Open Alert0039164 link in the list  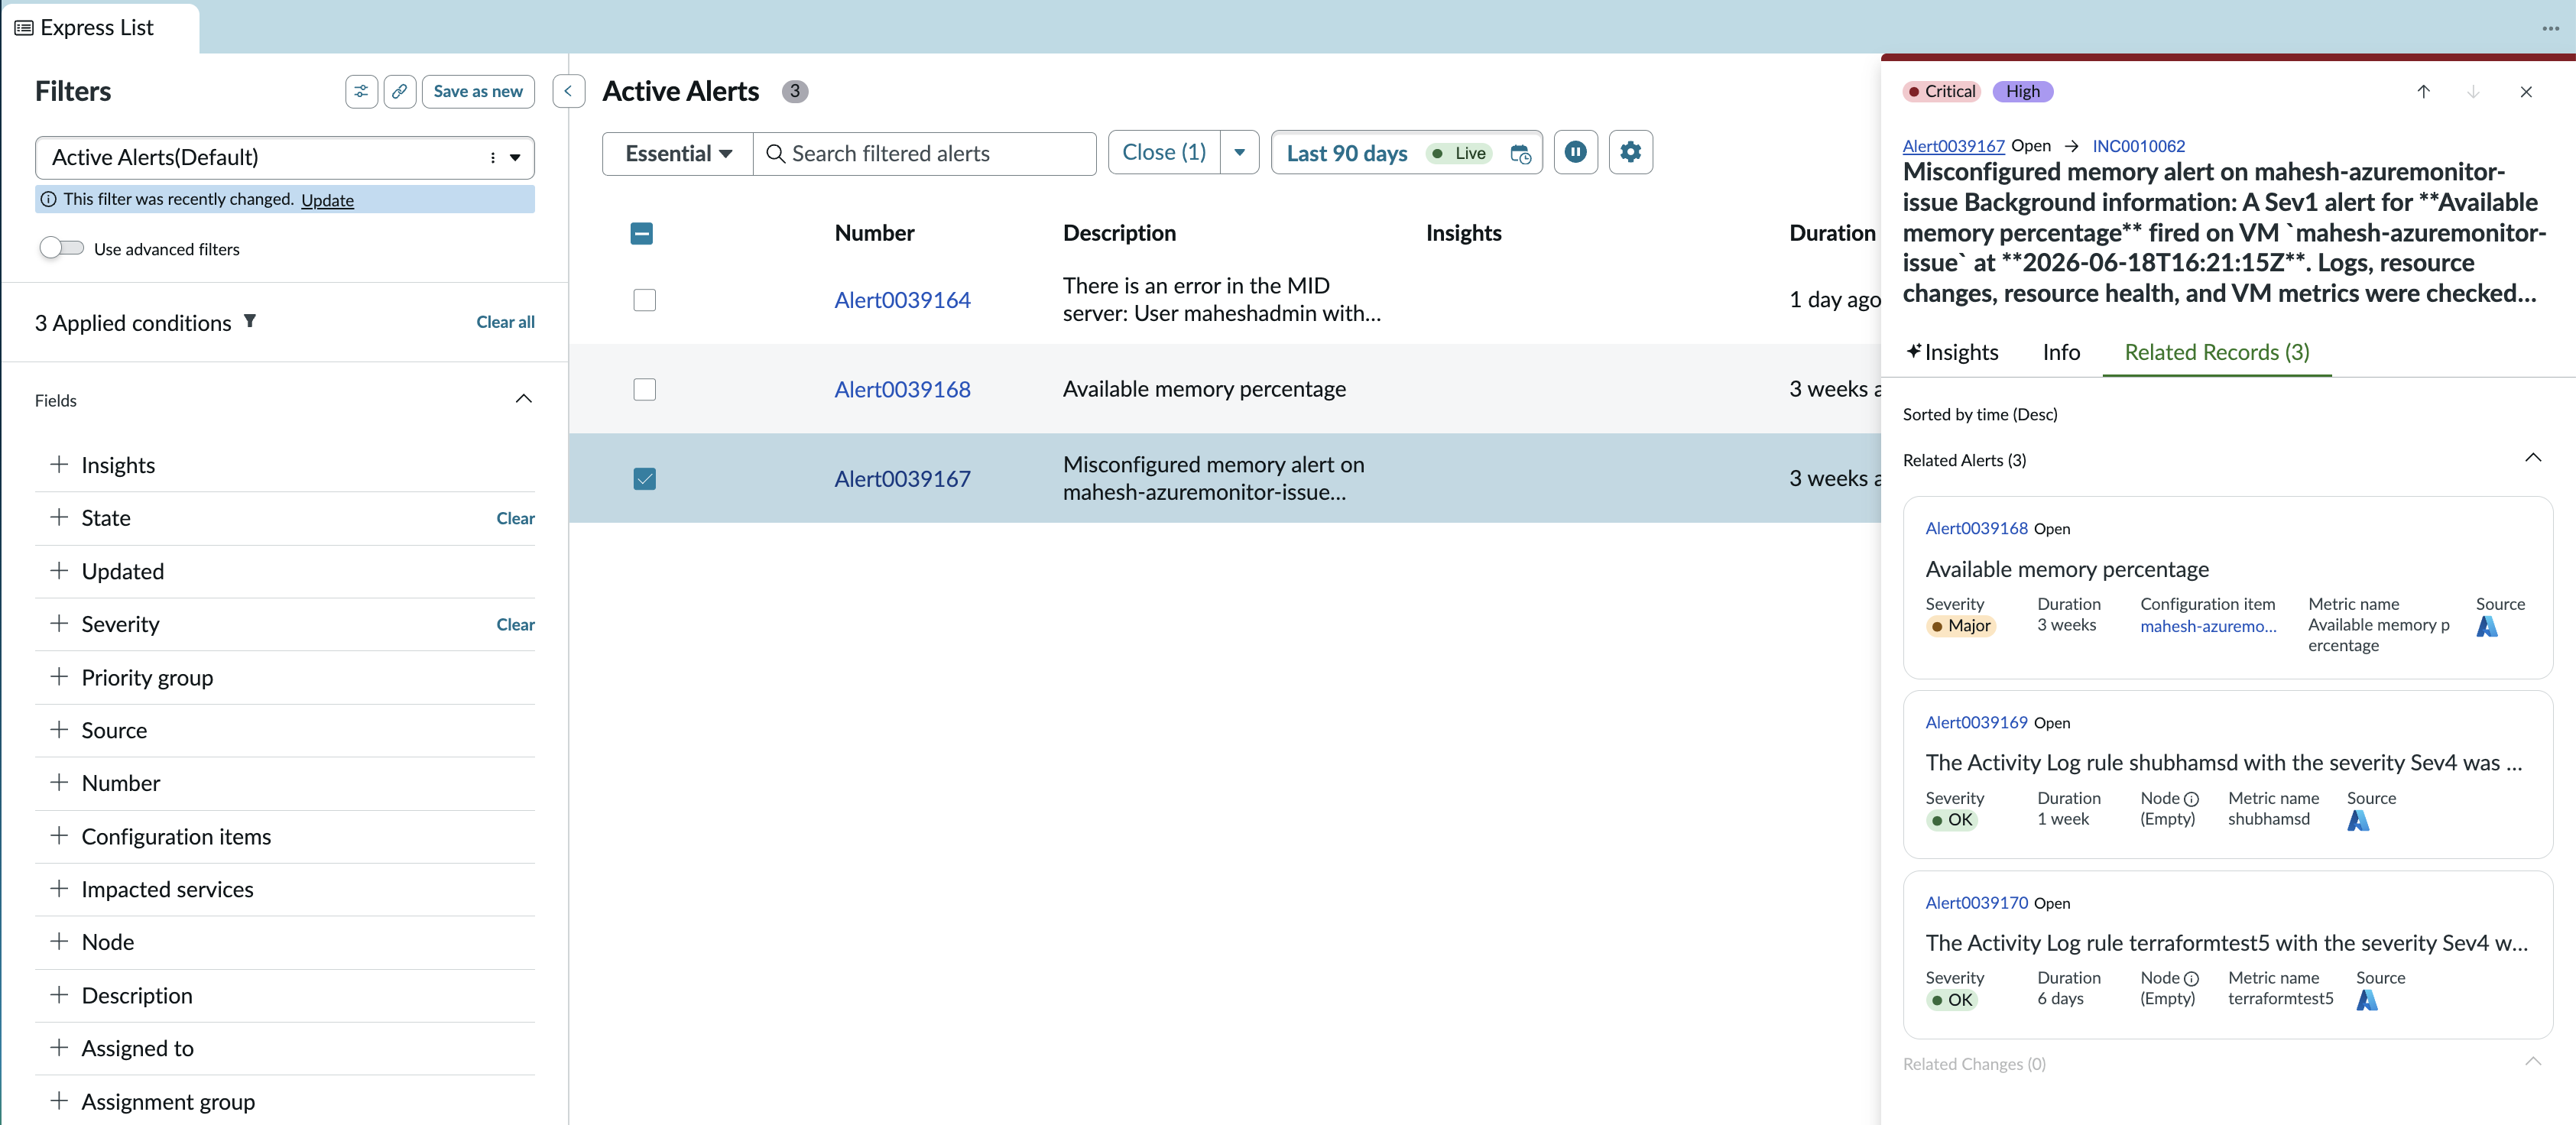[x=902, y=300]
